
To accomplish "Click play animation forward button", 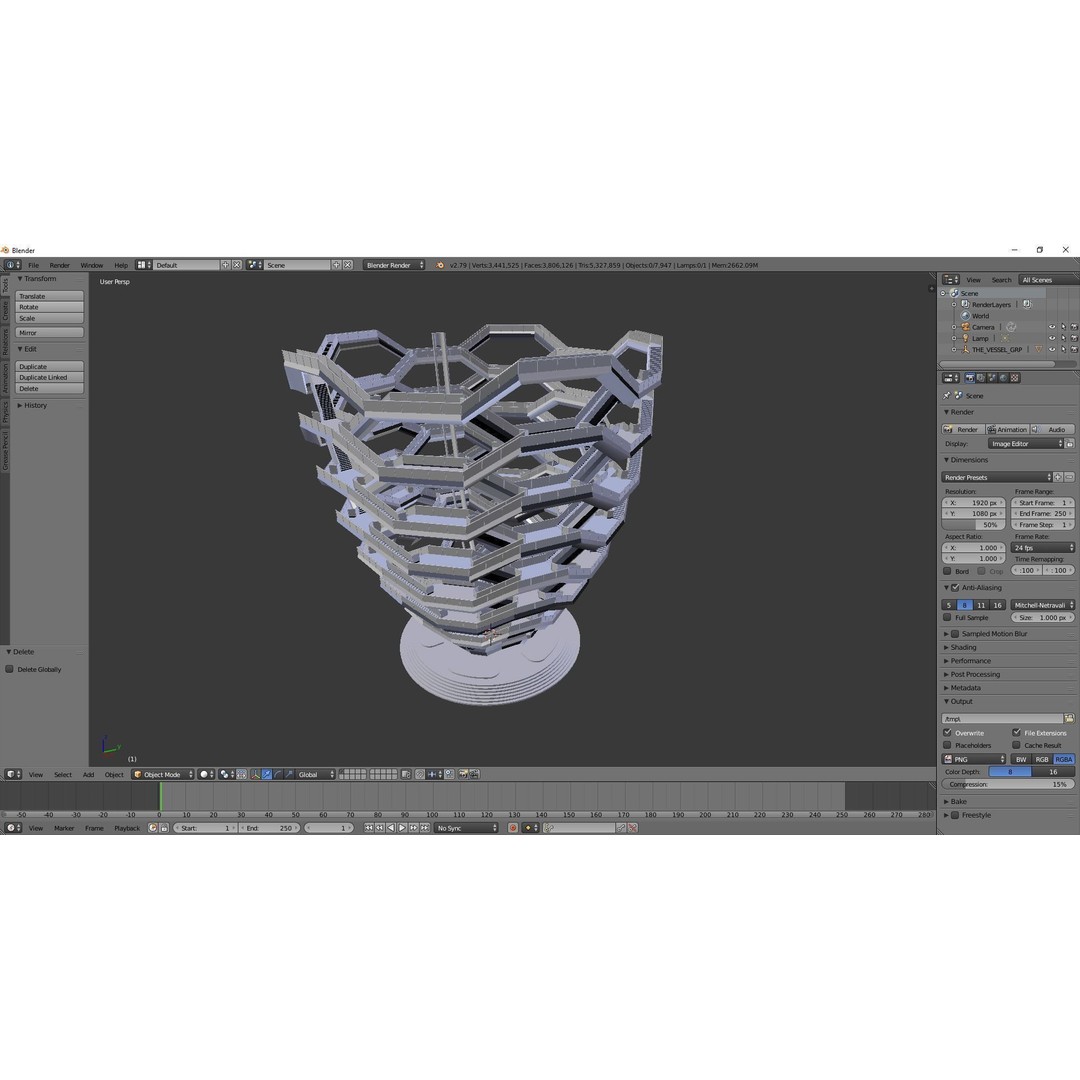I will pos(402,828).
